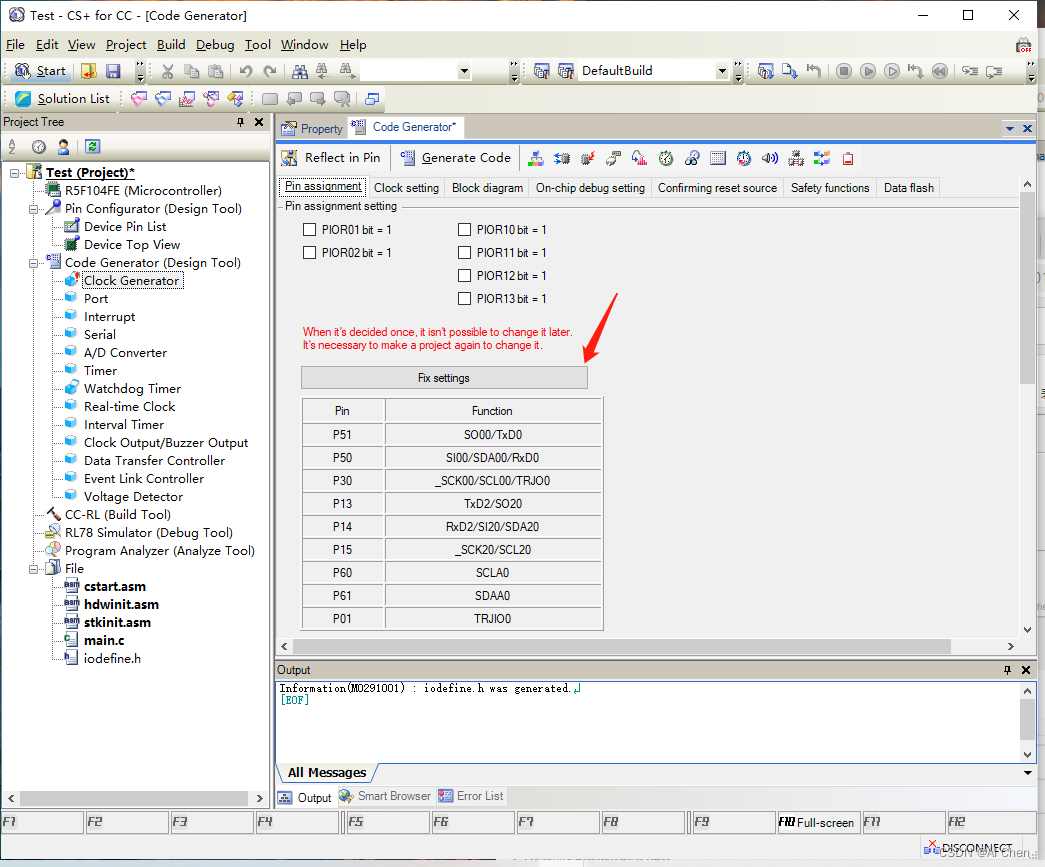This screenshot has height=867, width=1045.
Task: Click the Watchdog Timer icon in toolbar
Action: click(692, 158)
